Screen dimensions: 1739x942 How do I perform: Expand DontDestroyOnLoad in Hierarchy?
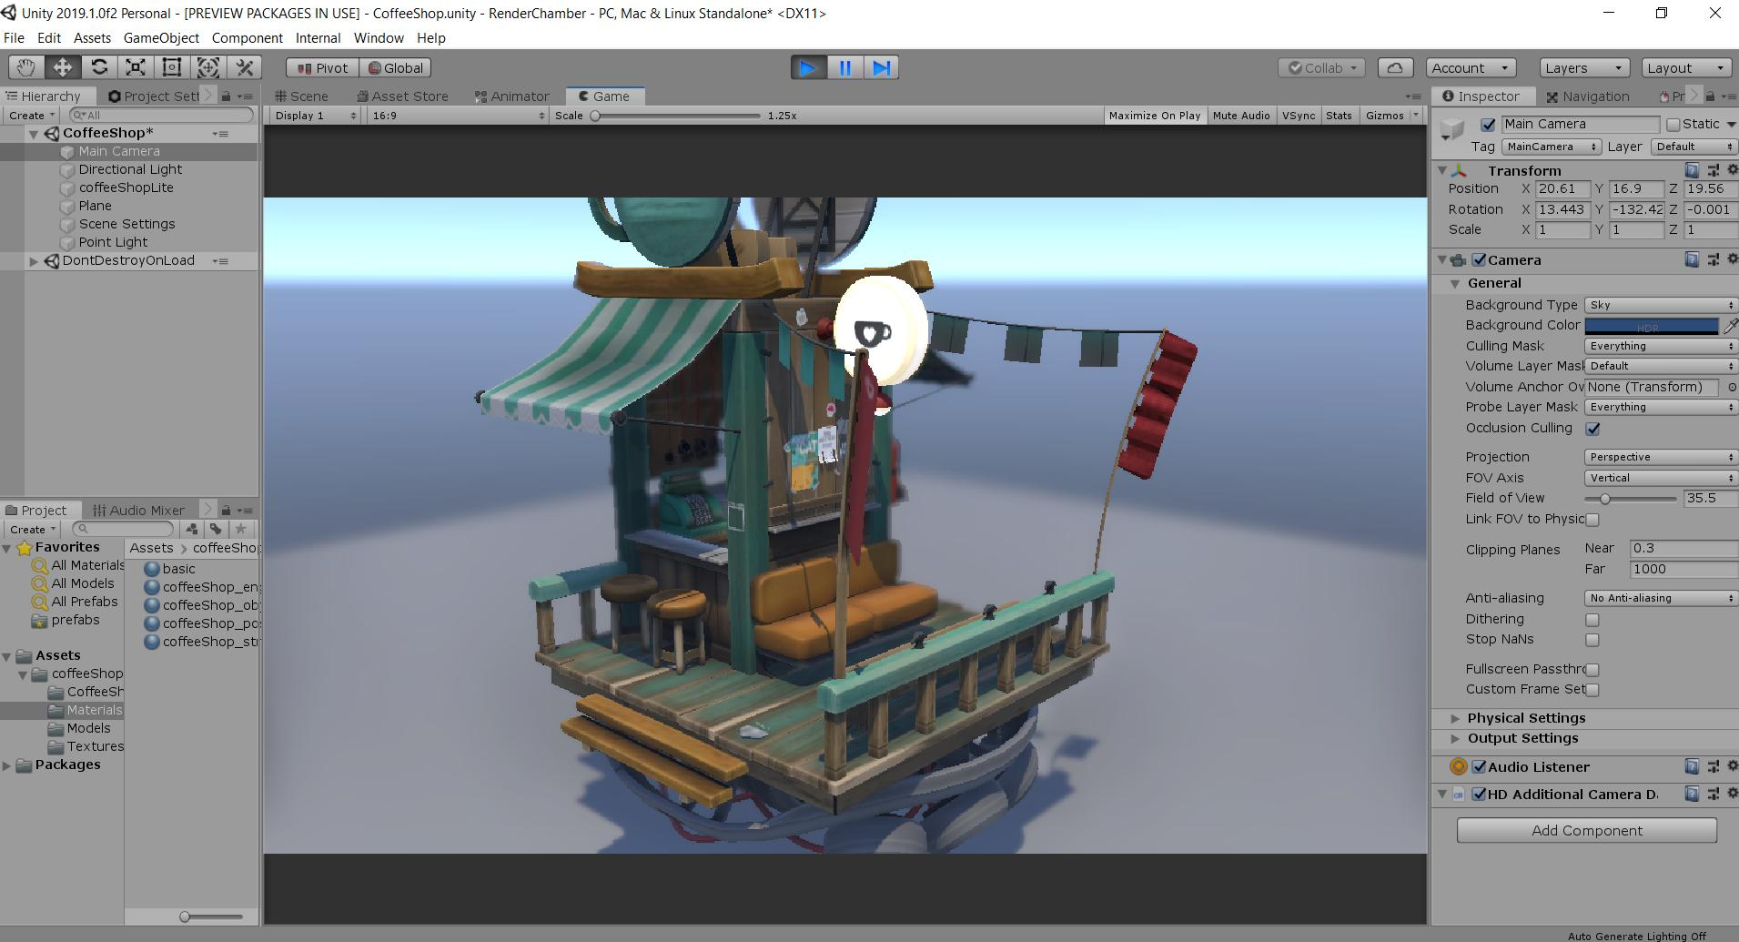[33, 261]
